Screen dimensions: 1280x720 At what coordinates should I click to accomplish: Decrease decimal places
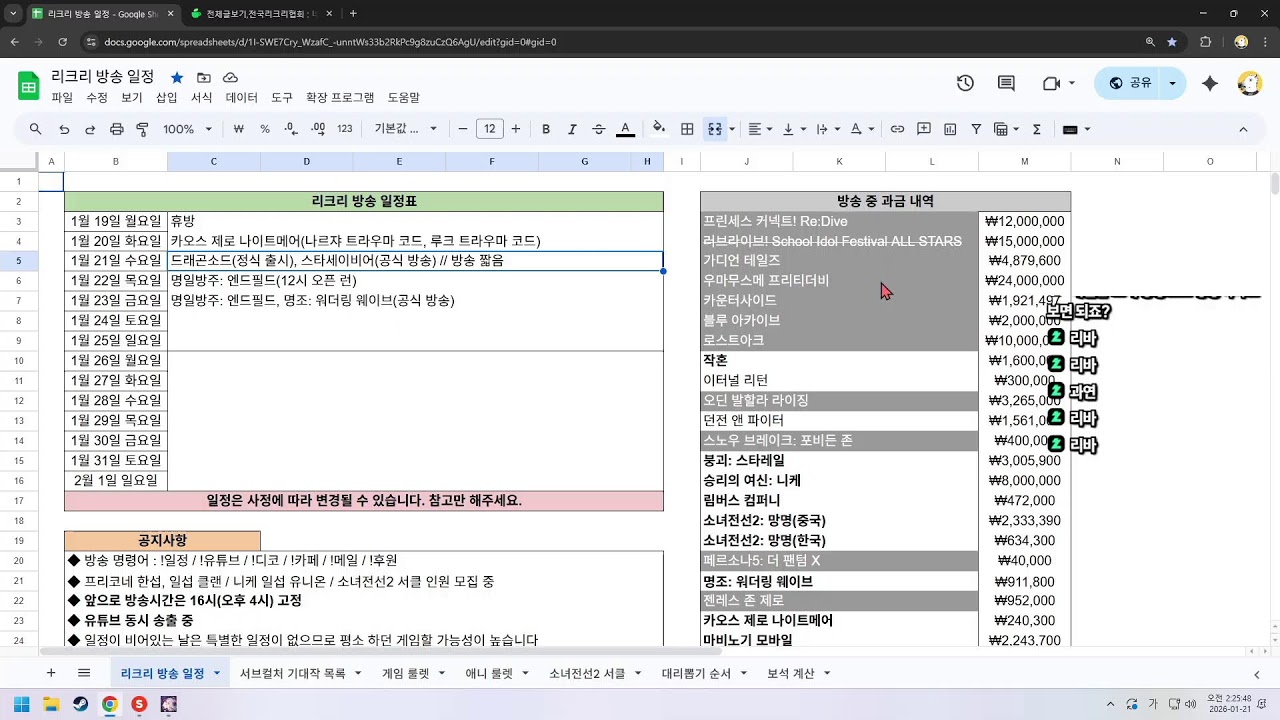click(291, 129)
